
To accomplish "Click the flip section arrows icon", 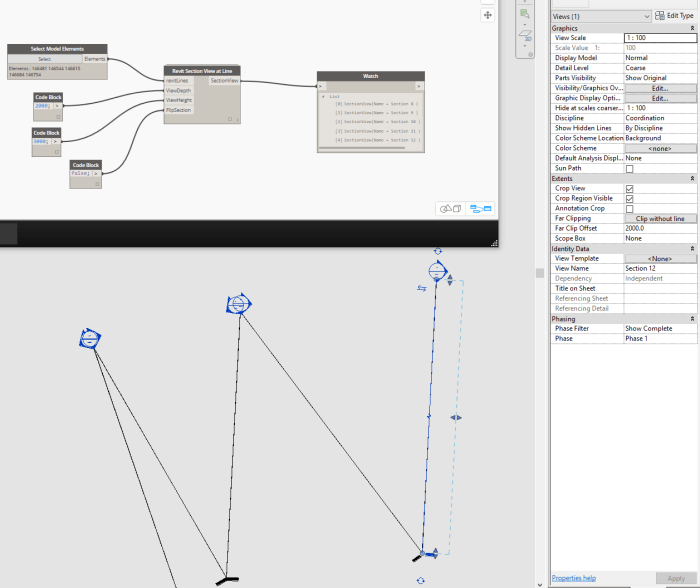I will [x=422, y=288].
